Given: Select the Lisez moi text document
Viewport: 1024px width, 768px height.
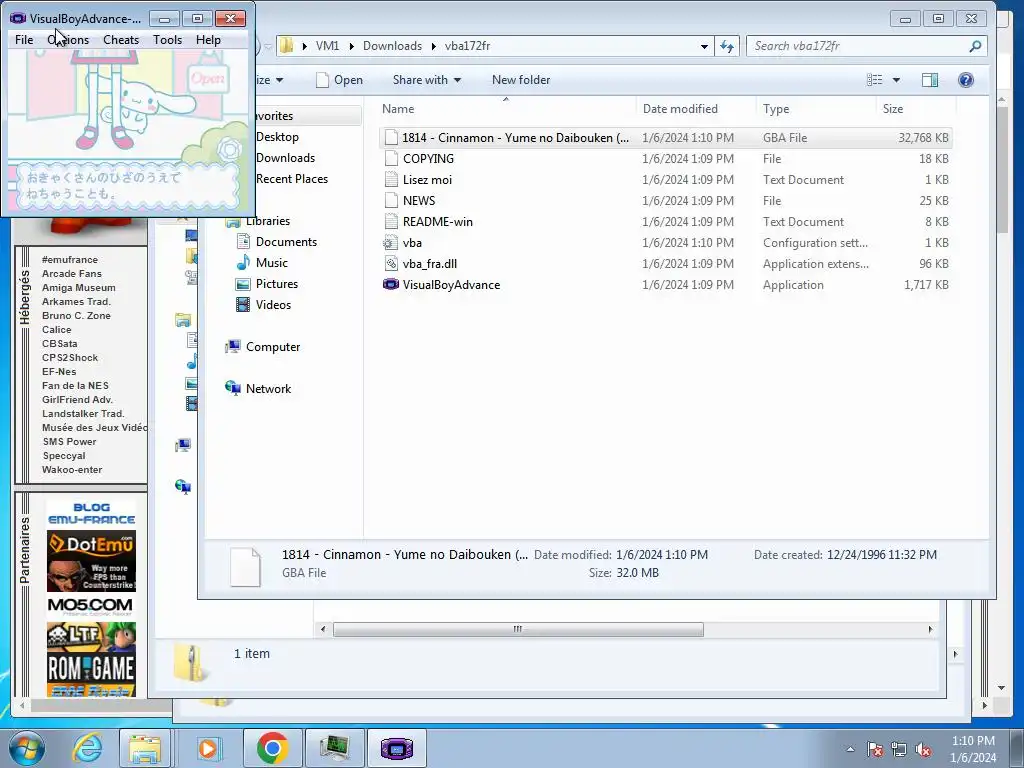Looking at the screenshot, I should click(427, 180).
